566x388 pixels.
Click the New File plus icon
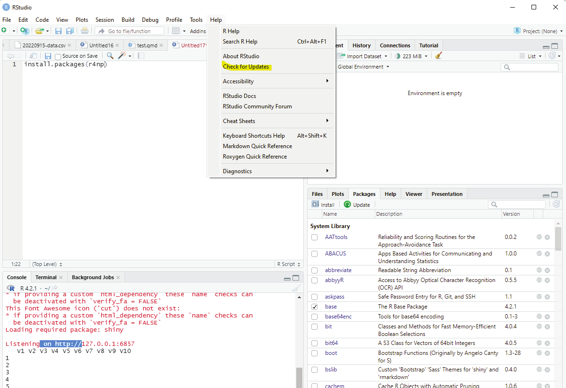pos(4,31)
